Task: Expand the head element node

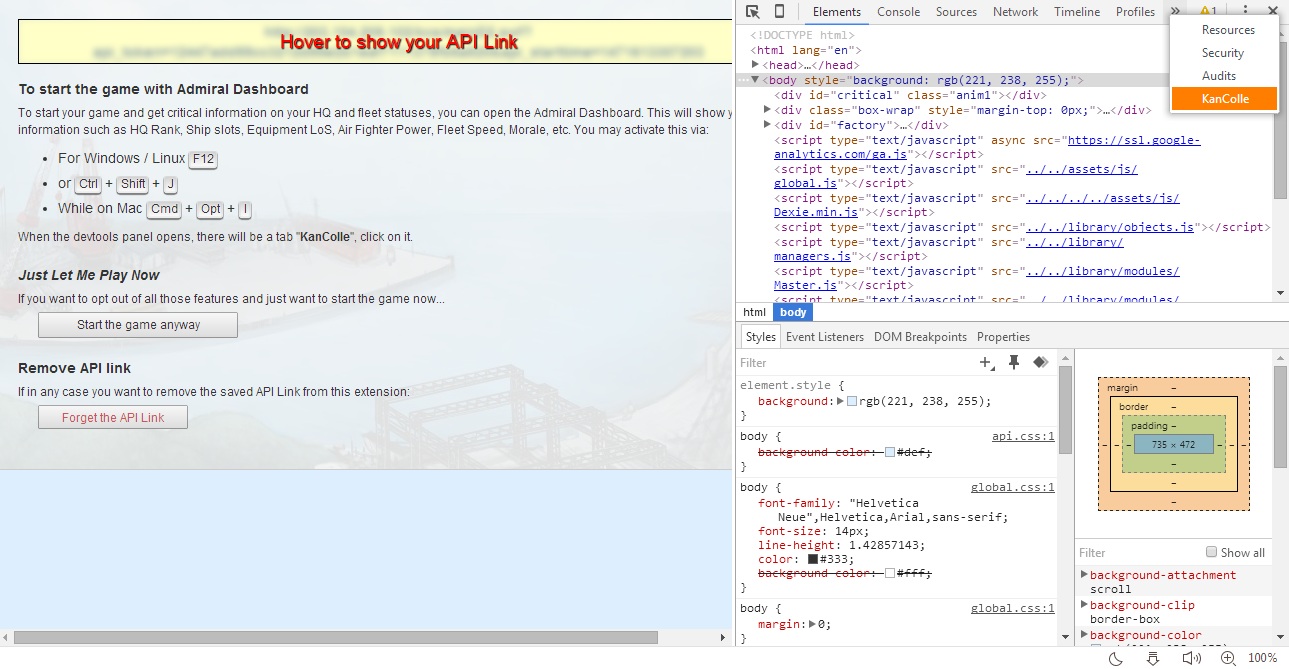Action: point(756,64)
